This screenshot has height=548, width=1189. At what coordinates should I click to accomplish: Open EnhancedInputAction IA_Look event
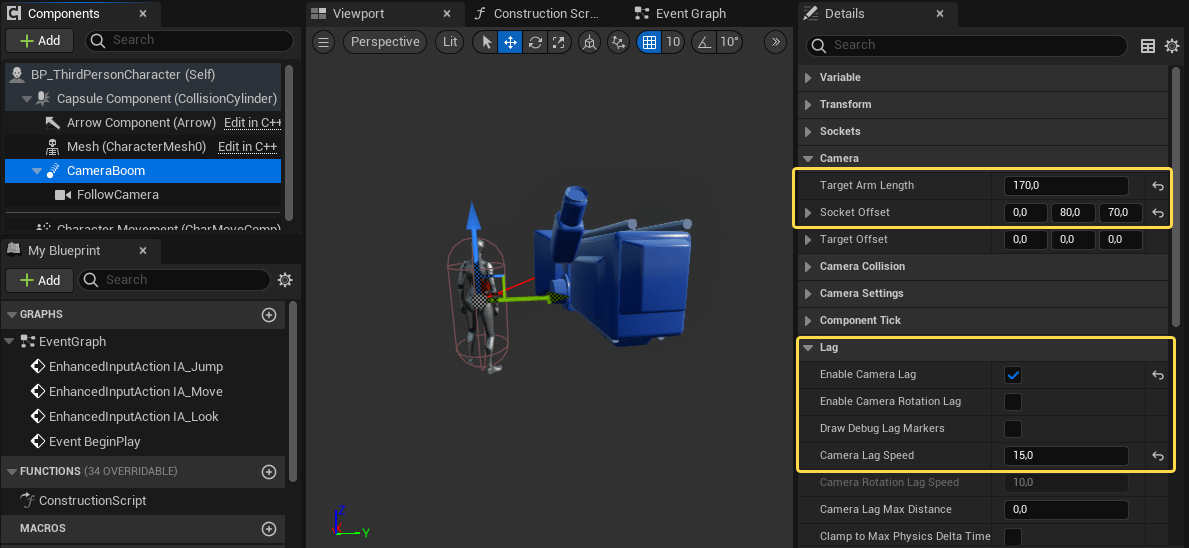click(x=133, y=417)
